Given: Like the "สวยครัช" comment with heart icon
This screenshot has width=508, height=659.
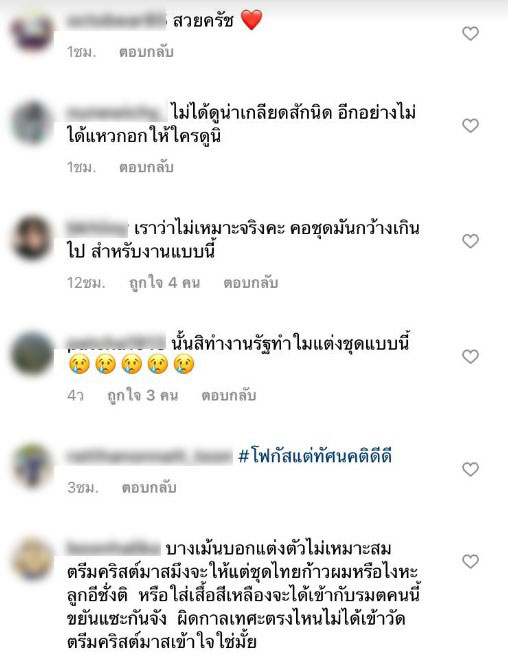Looking at the screenshot, I should (470, 33).
